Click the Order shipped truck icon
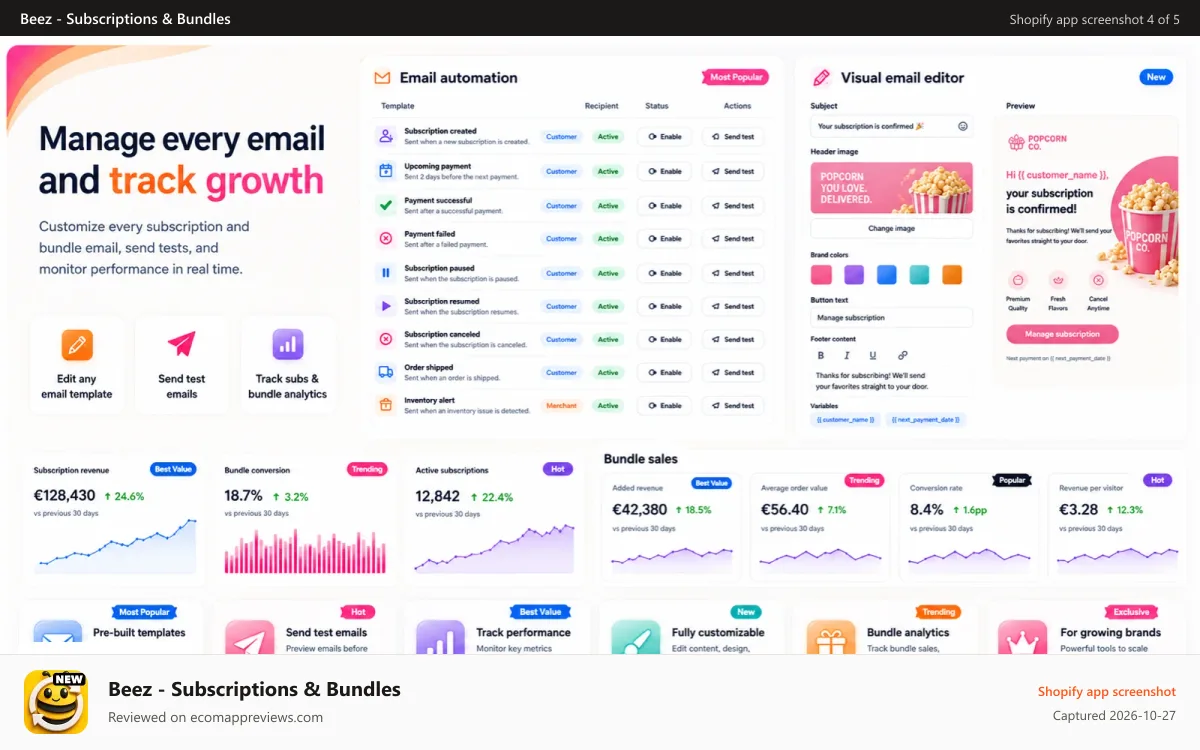This screenshot has height=750, width=1200. pyautogui.click(x=385, y=372)
